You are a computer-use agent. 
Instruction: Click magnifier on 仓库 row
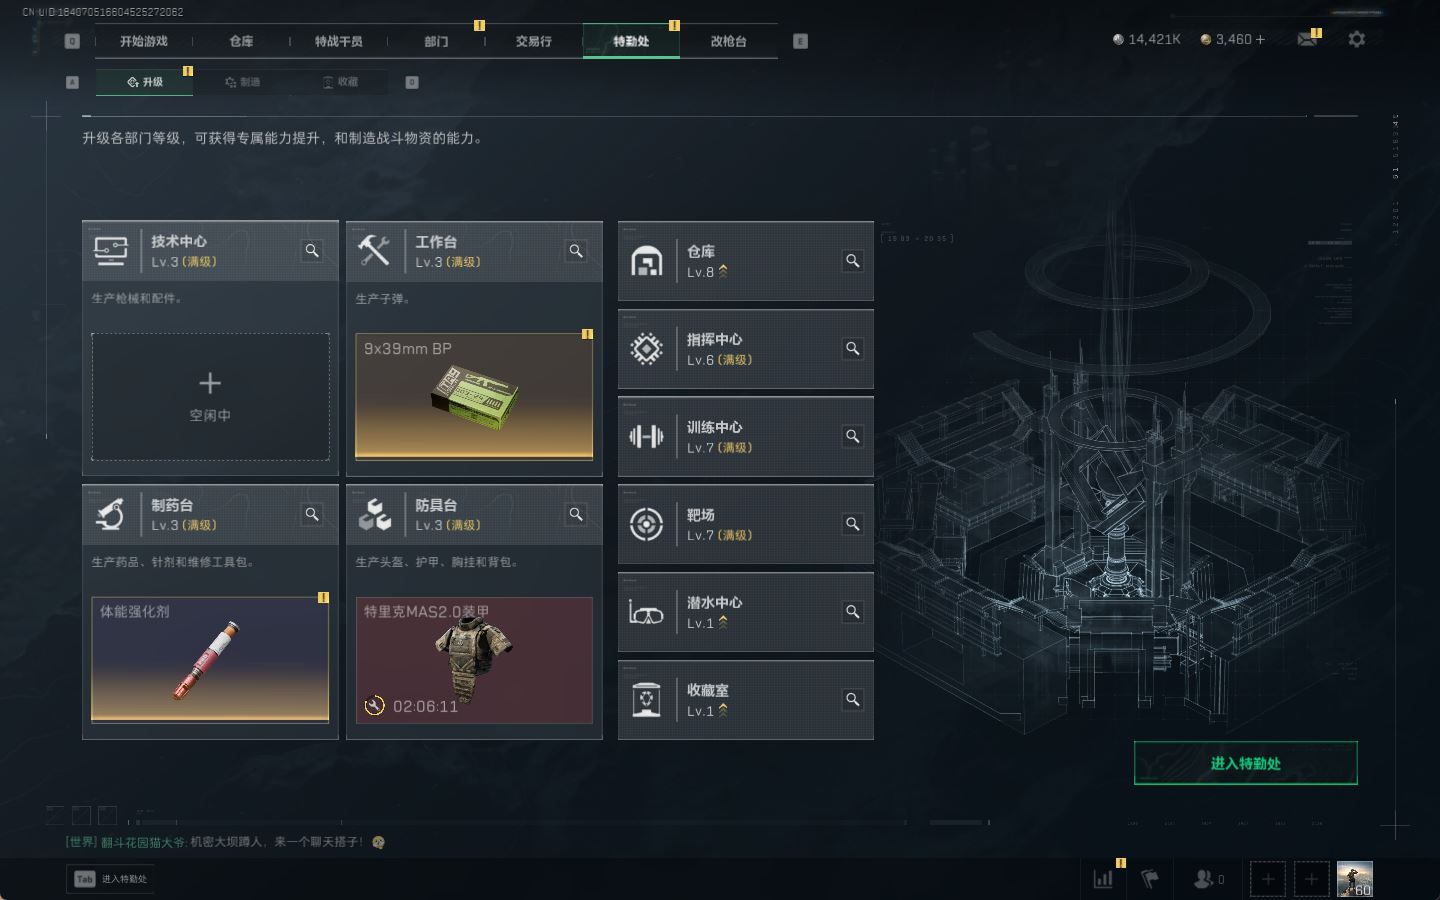853,261
